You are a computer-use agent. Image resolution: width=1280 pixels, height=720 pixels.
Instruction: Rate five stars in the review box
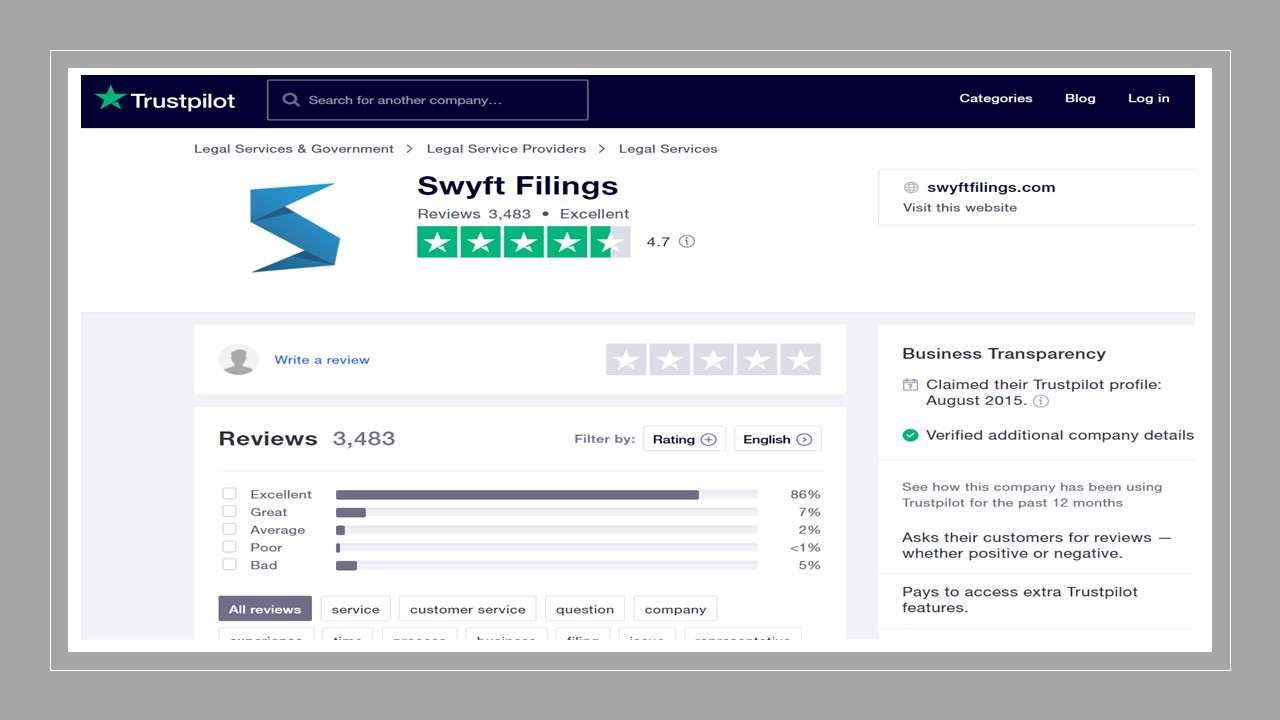800,360
